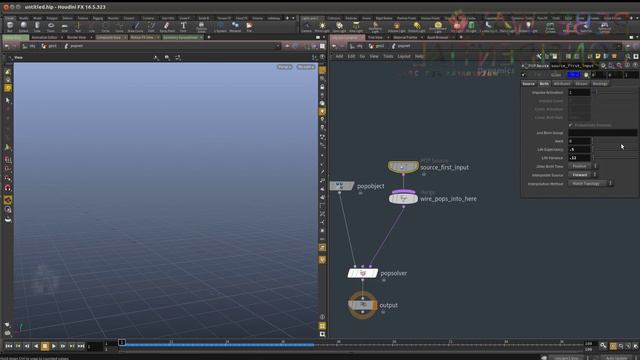
Task: Add a sticky note in network editor
Action: click(x=598, y=56)
